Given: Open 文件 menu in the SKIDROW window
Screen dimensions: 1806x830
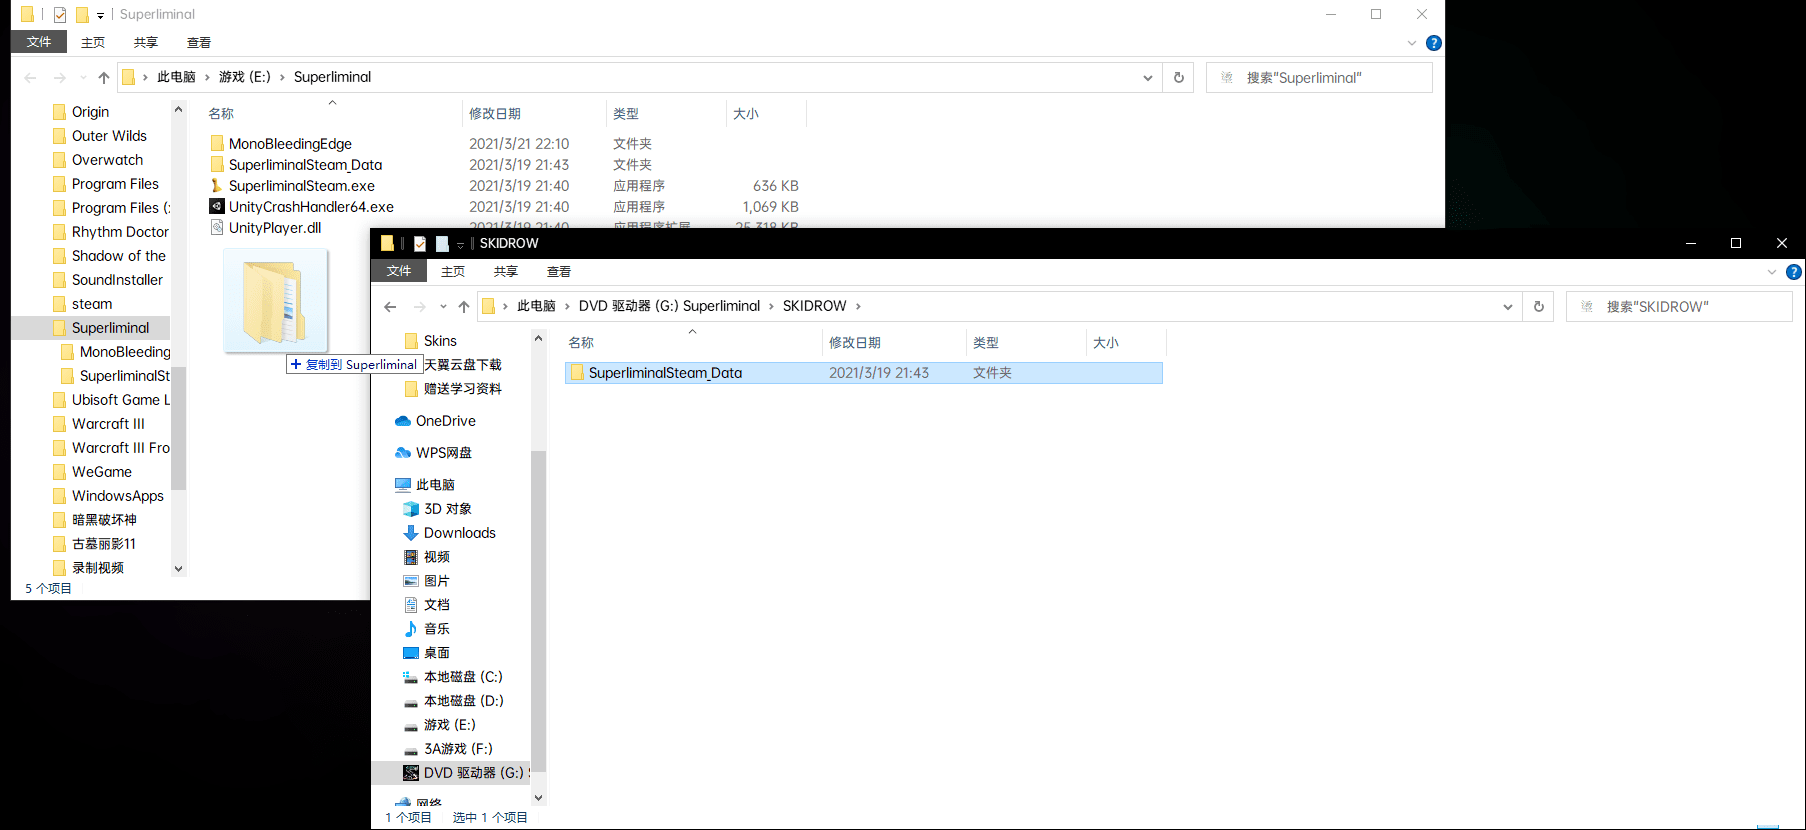Looking at the screenshot, I should click(x=399, y=271).
